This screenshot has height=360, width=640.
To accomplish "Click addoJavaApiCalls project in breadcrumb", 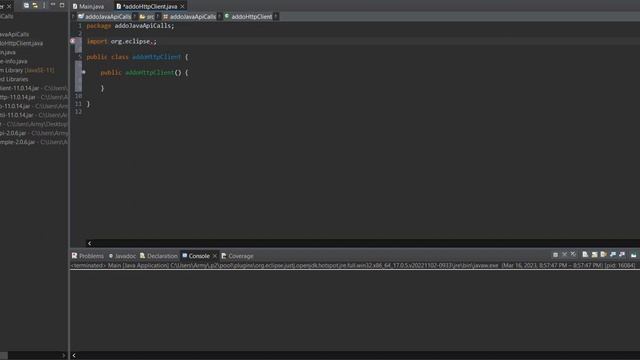I will point(104,17).
